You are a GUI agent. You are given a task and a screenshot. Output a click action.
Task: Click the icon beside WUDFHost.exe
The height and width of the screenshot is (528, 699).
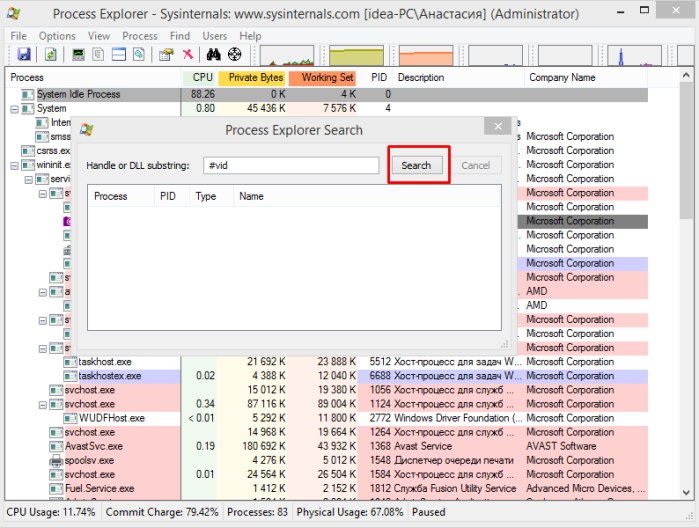[70, 418]
